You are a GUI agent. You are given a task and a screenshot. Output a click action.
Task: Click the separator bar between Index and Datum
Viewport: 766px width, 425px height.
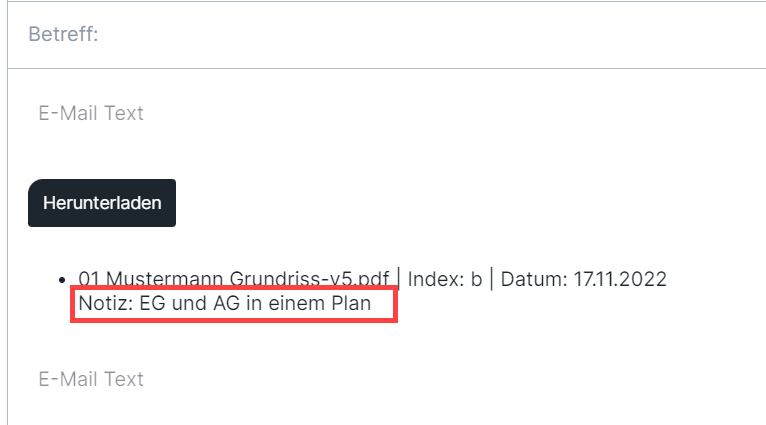[491, 279]
